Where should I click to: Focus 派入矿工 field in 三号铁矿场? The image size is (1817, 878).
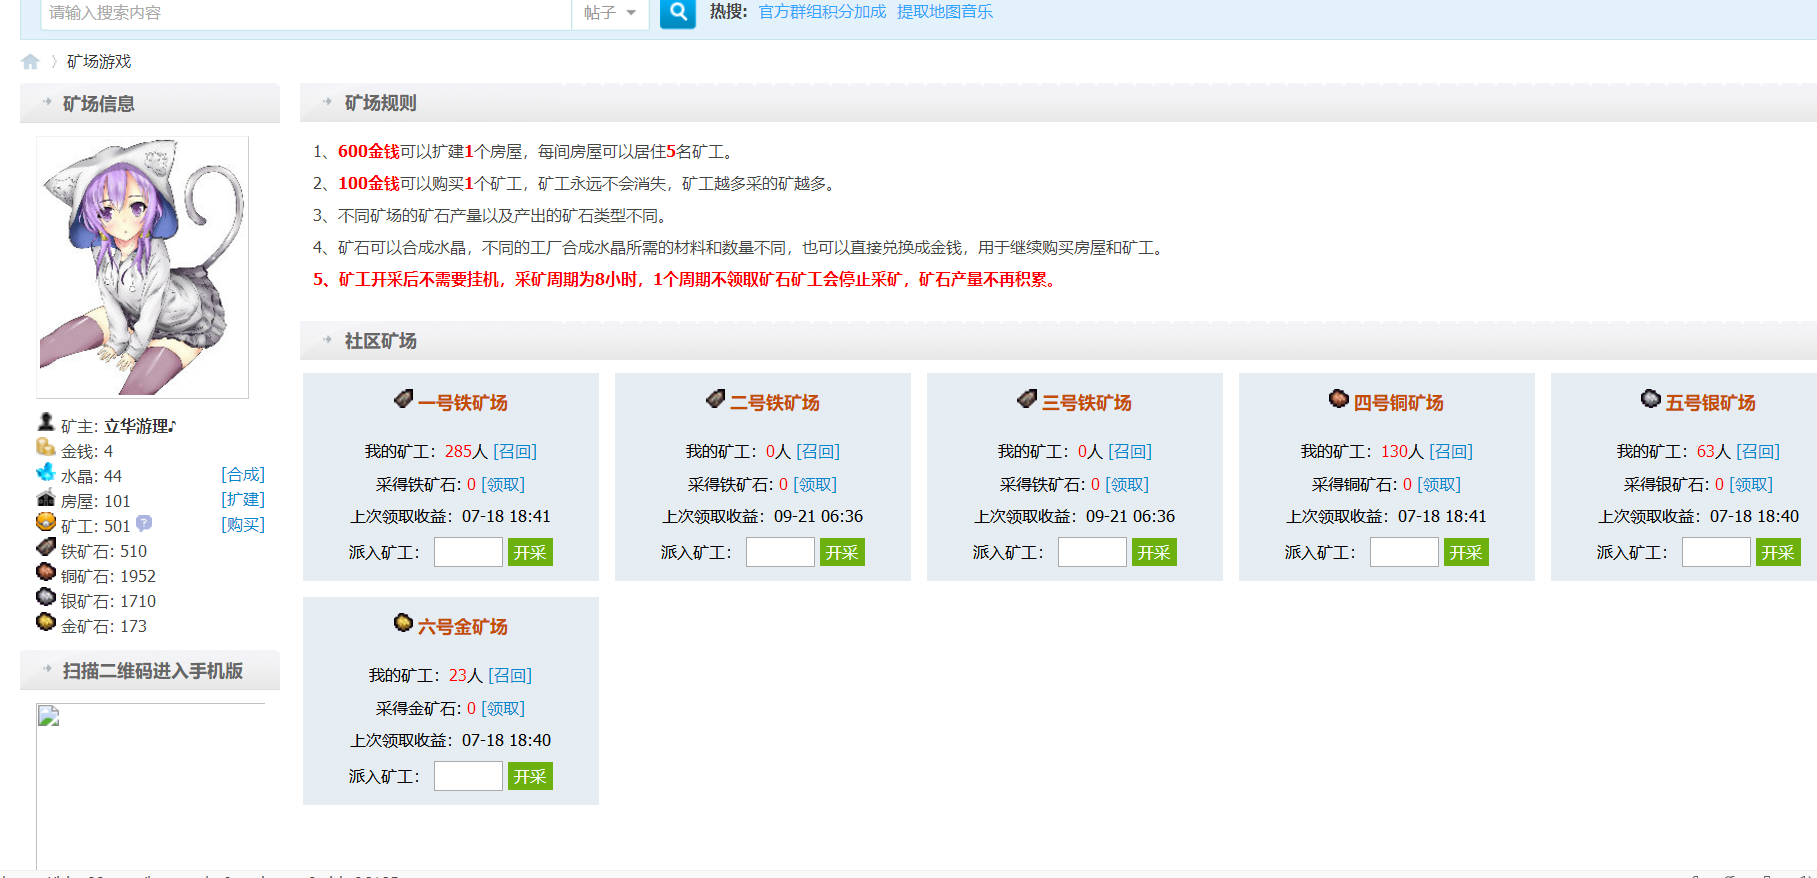(1092, 552)
